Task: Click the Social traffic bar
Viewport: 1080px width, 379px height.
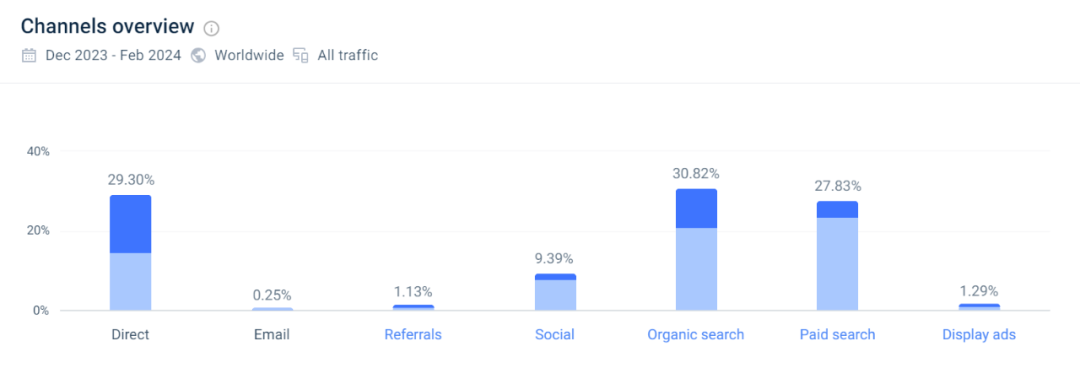Action: pos(554,291)
